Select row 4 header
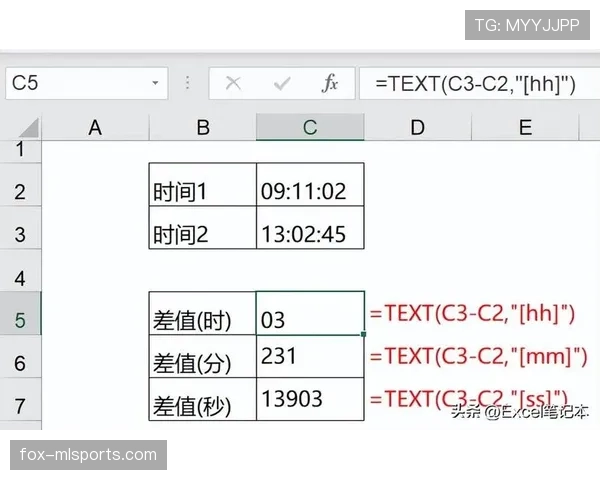Viewport: 600px width, 480px height. 20,271
